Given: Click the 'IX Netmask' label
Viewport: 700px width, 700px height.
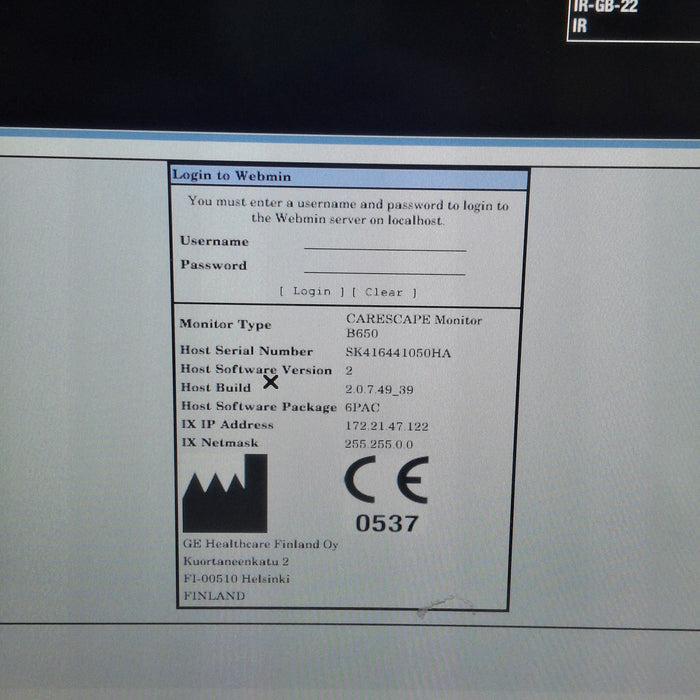Looking at the screenshot, I should pos(220,442).
